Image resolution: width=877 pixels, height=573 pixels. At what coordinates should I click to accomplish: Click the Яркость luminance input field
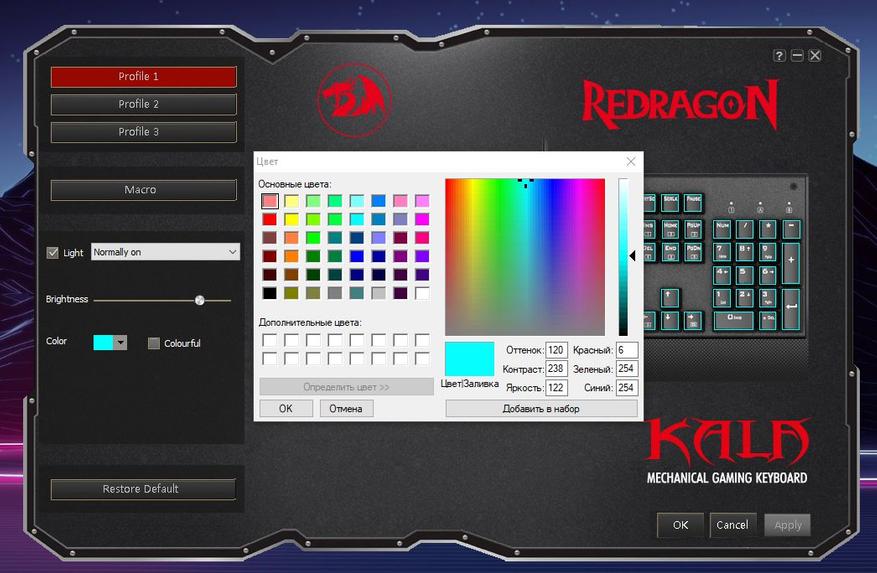[557, 387]
